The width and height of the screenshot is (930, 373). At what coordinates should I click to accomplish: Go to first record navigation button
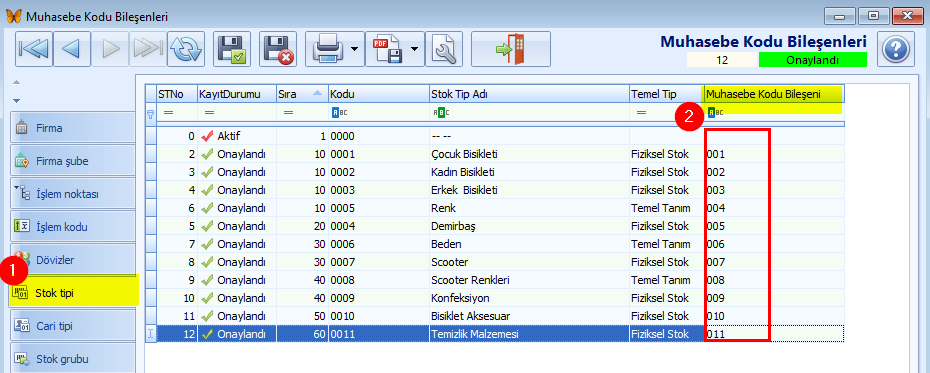(x=34, y=49)
